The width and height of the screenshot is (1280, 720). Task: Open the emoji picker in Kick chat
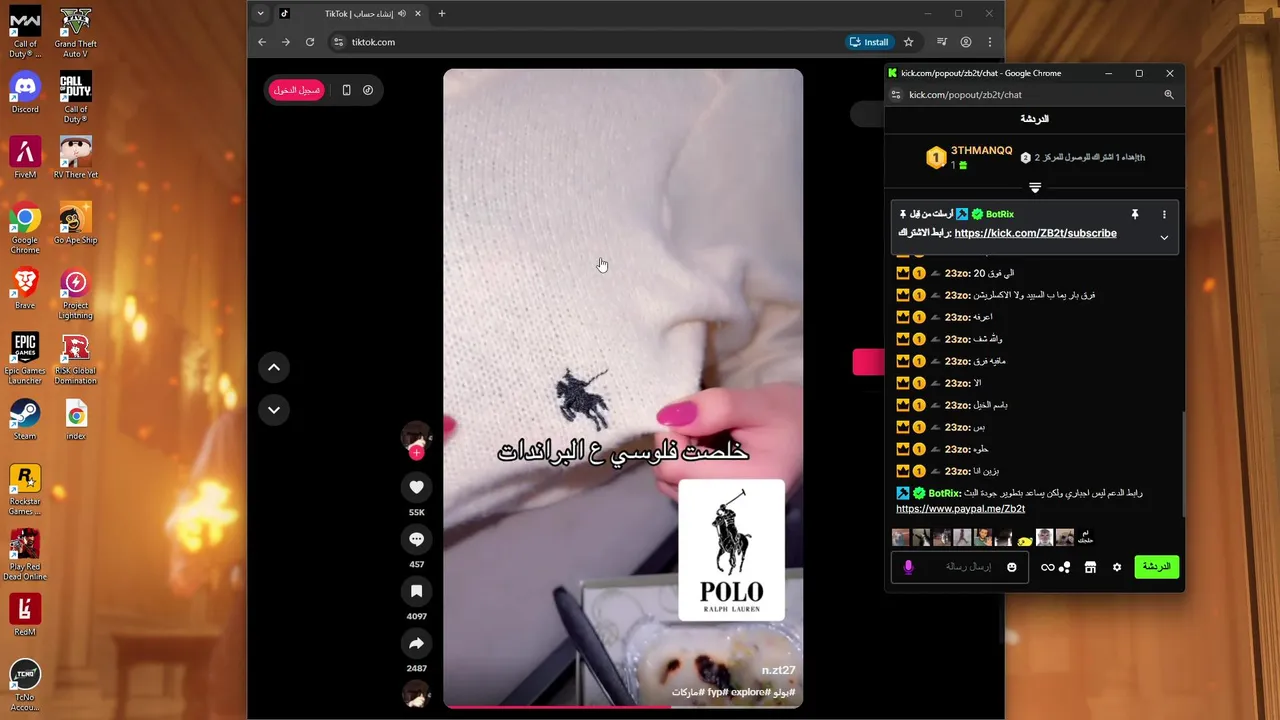(1011, 567)
